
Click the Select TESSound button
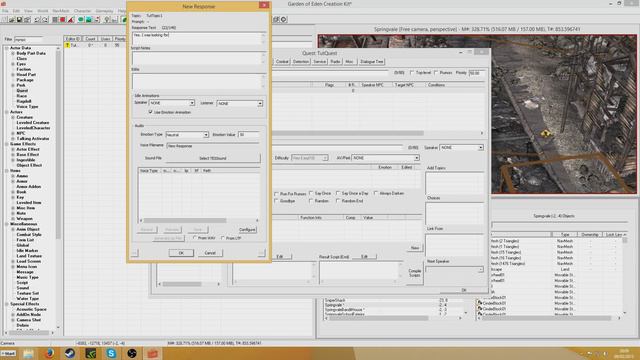pos(213,158)
